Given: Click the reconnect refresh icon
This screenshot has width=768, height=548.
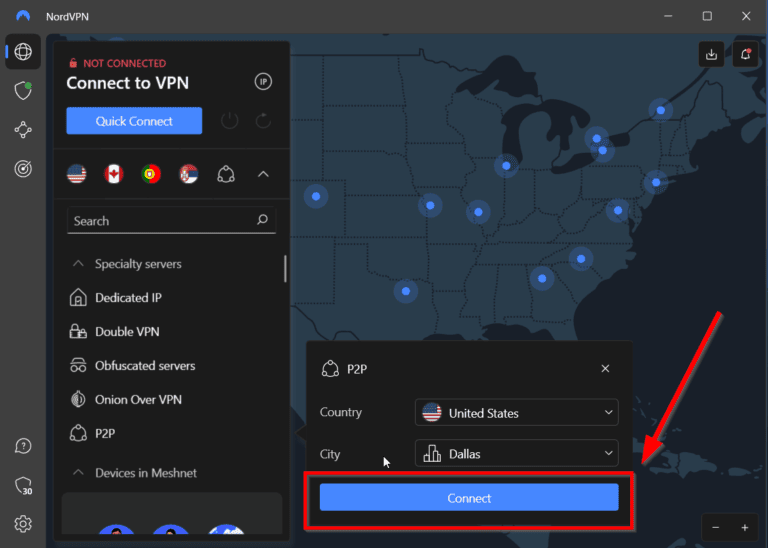Looking at the screenshot, I should 264,120.
